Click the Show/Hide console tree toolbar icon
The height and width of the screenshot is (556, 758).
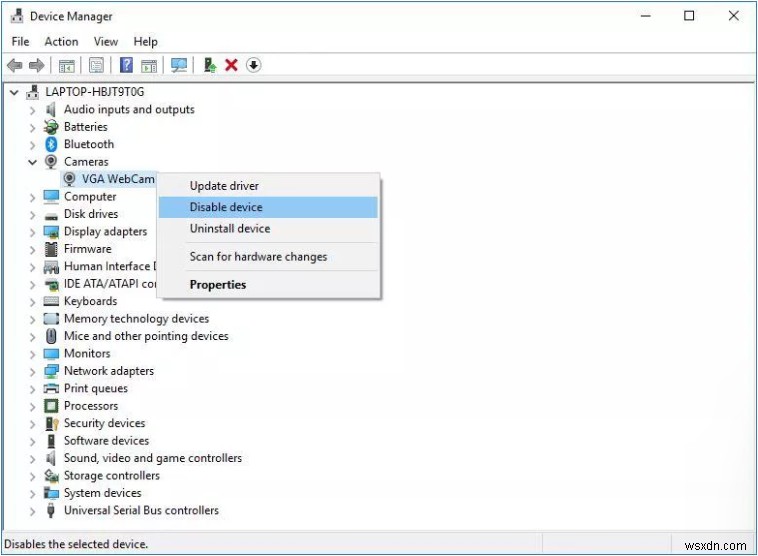pos(67,65)
